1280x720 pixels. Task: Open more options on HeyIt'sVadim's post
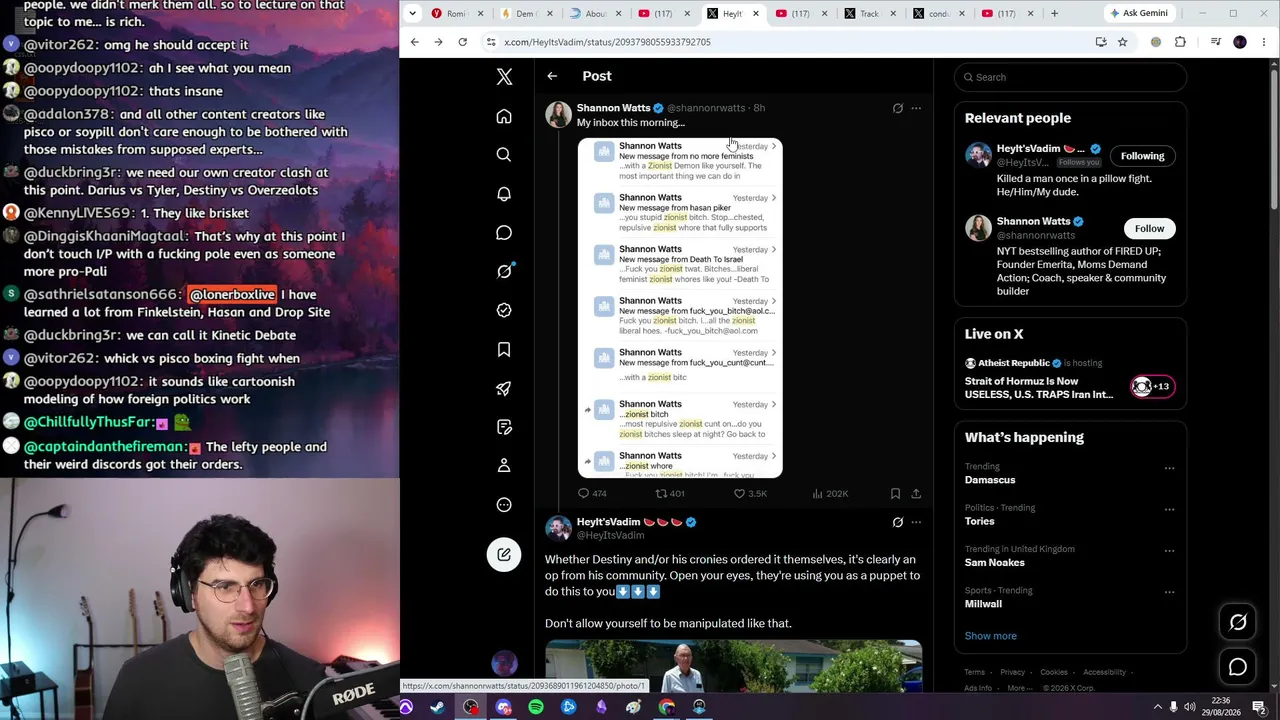(x=916, y=522)
